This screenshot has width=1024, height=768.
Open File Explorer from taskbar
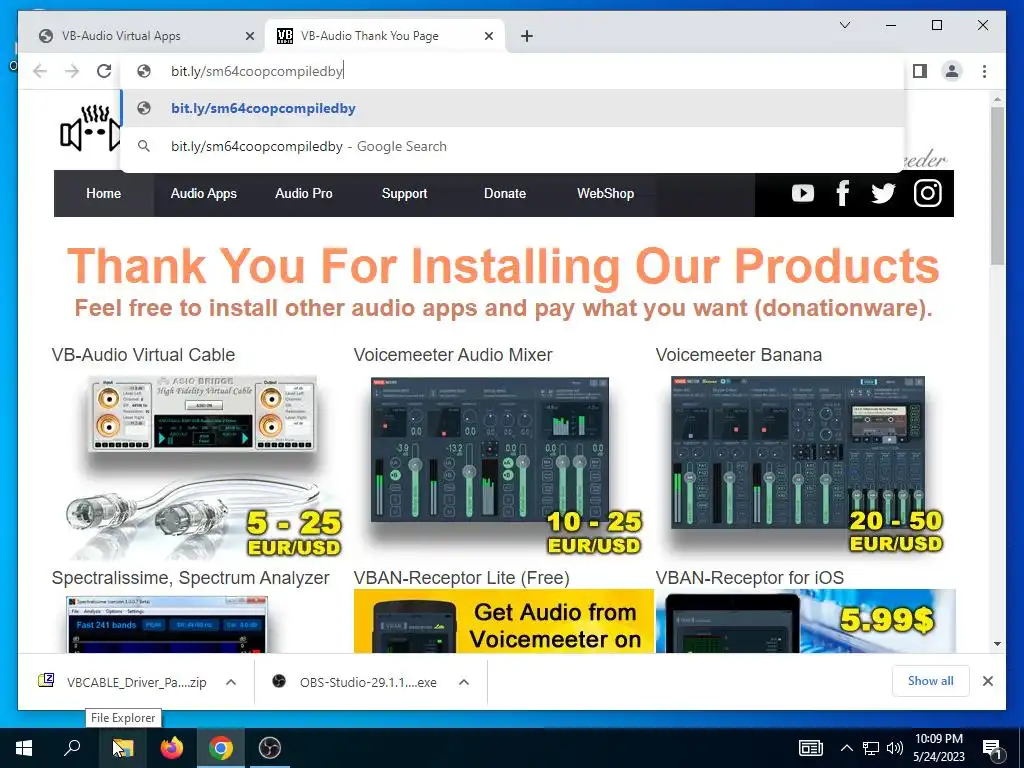(122, 748)
